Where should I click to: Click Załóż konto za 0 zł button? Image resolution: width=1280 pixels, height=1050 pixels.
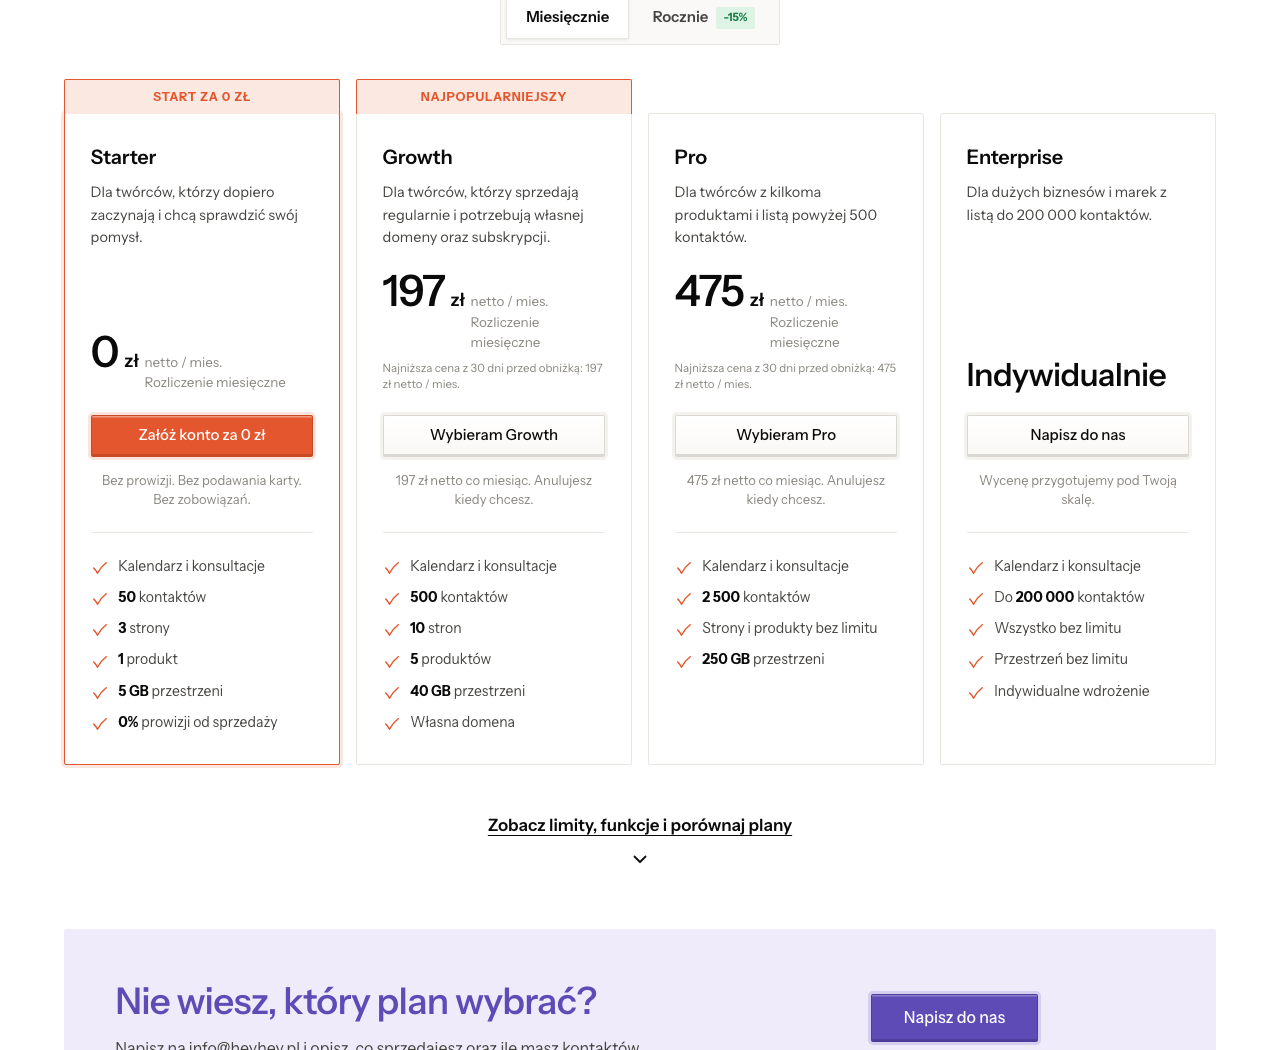click(x=202, y=435)
